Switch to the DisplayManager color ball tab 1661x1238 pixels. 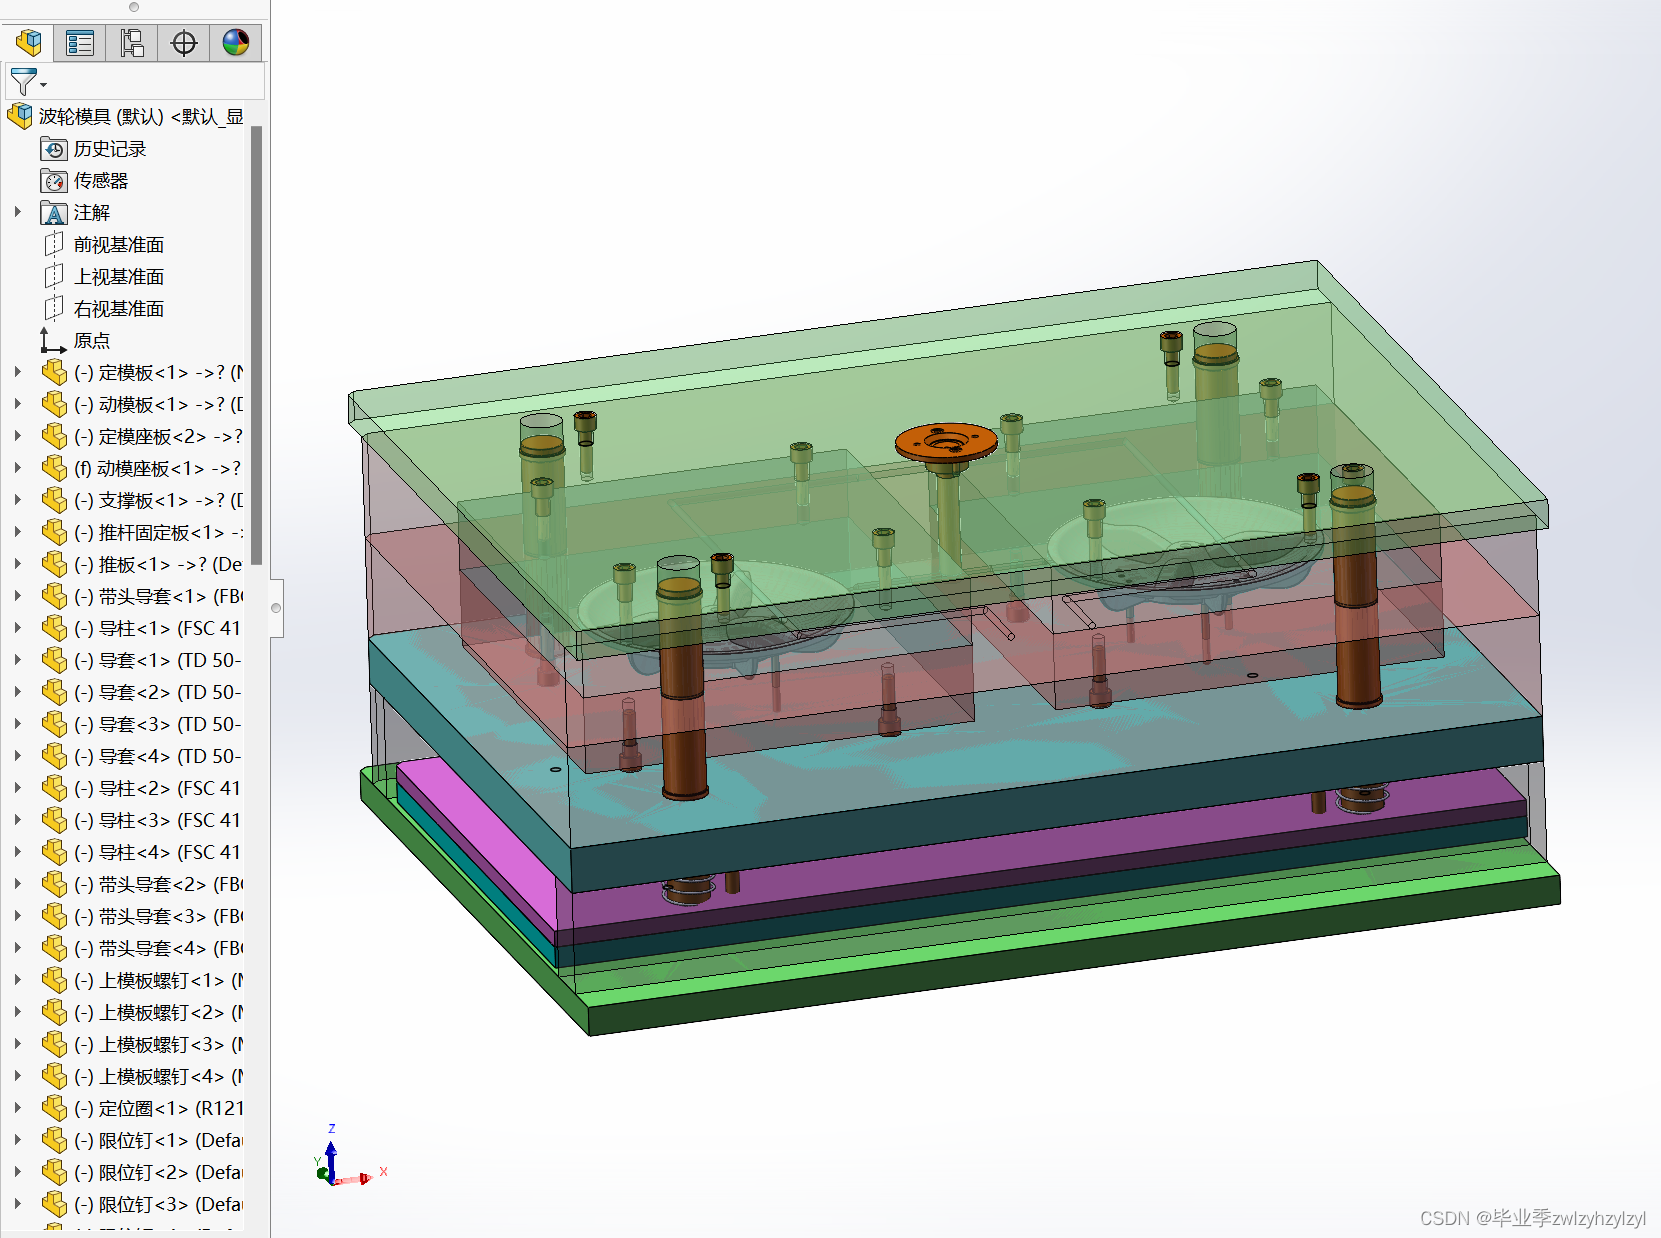[236, 43]
